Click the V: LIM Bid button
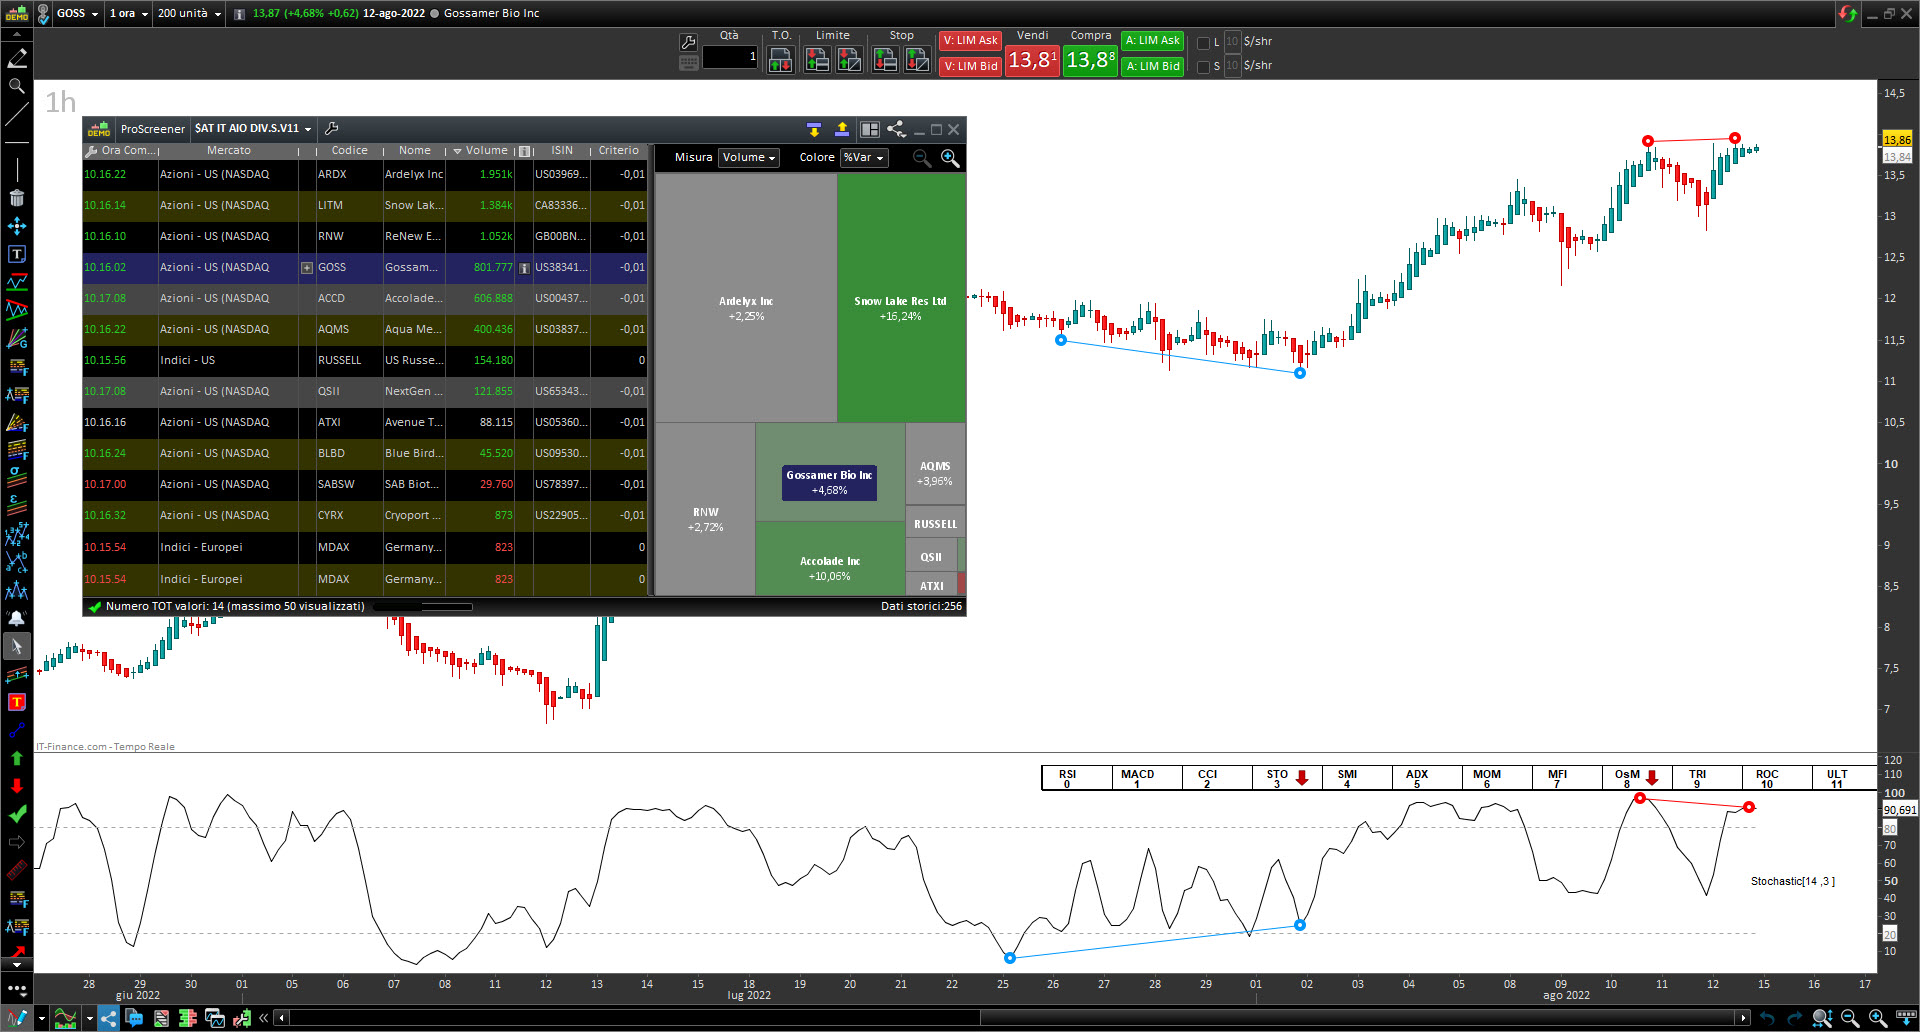Image resolution: width=1920 pixels, height=1032 pixels. point(971,67)
